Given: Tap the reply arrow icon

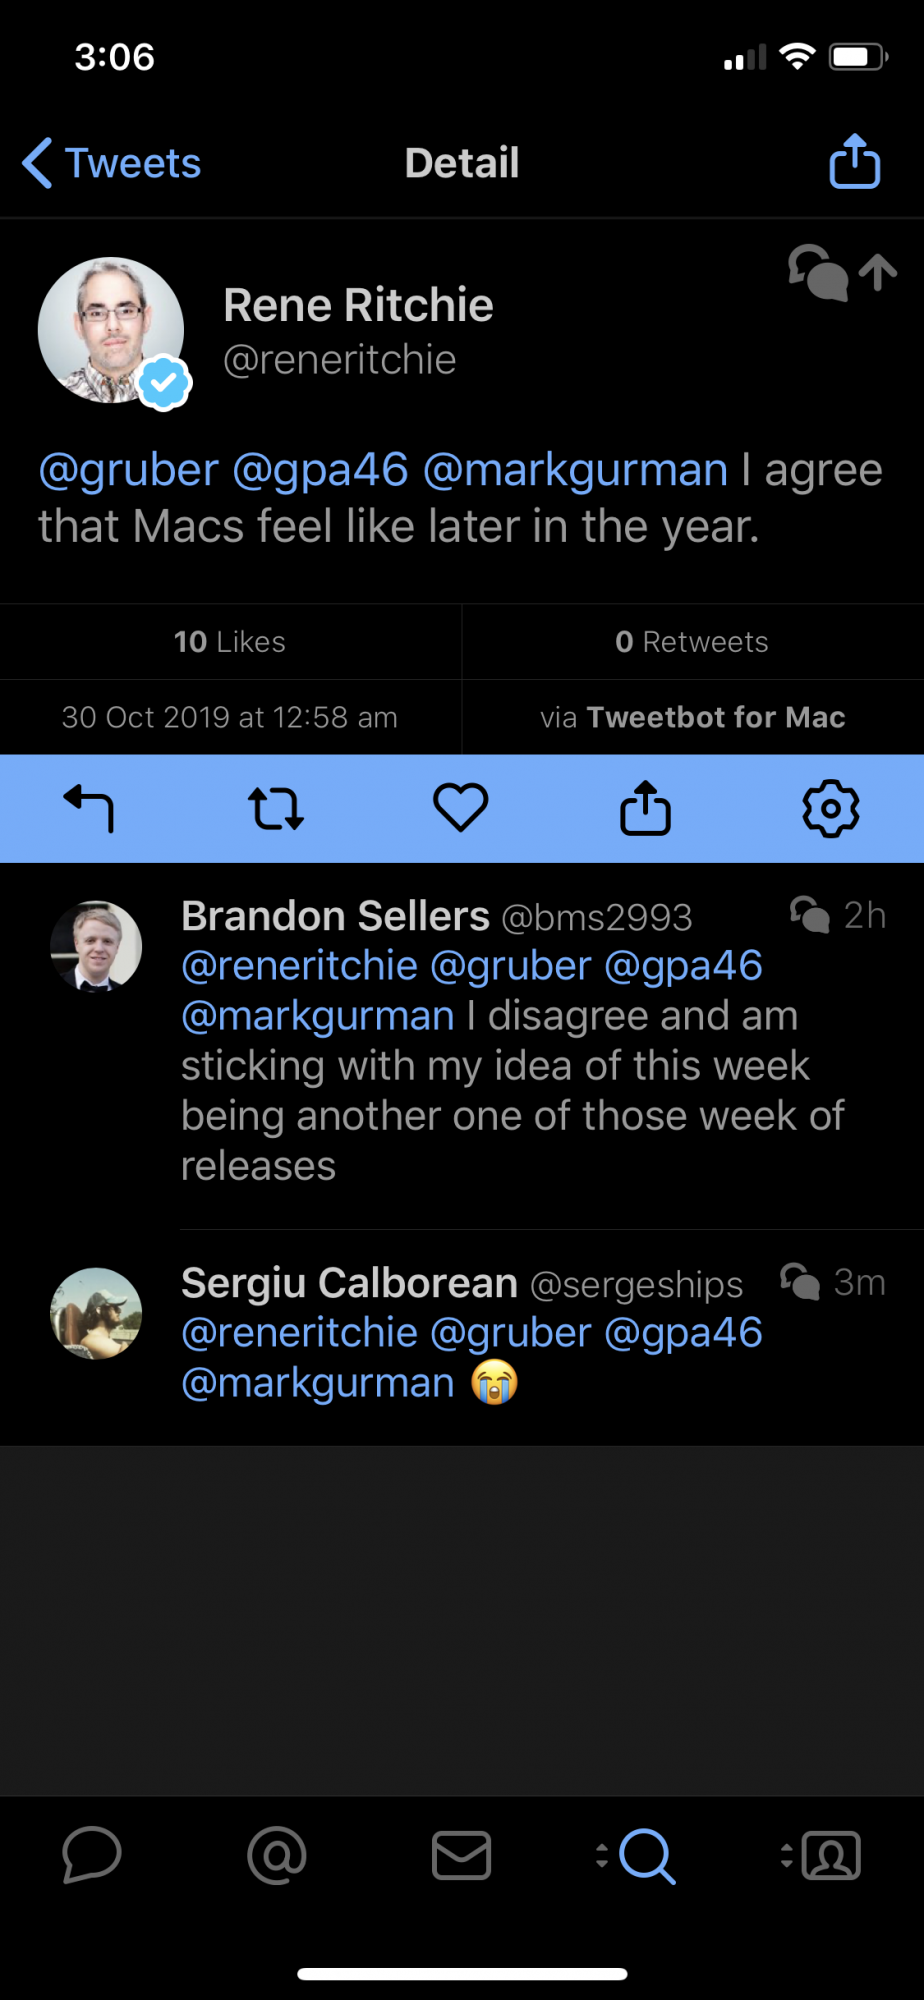Looking at the screenshot, I should 89,808.
